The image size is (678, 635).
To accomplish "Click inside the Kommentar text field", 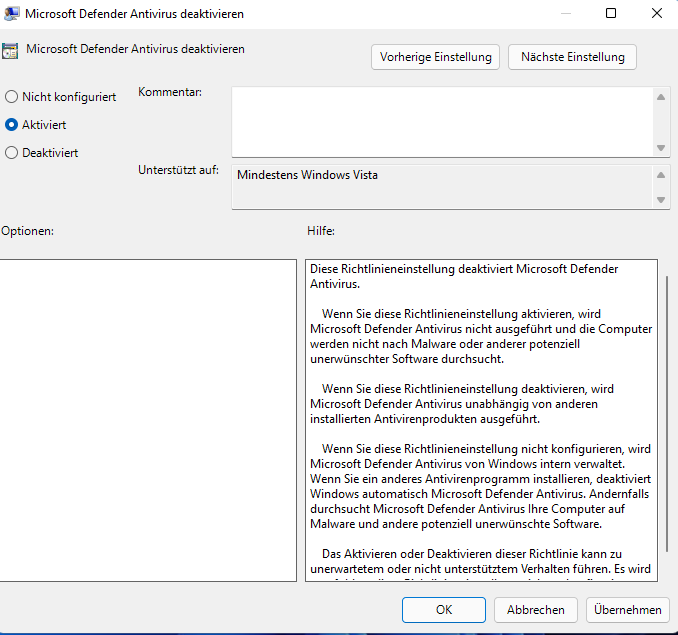I will pos(442,121).
